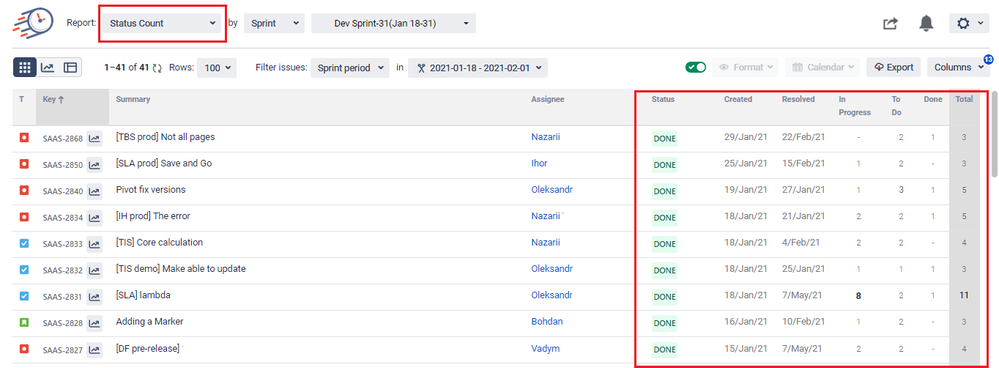Sort by Resolved column header
999x368 pixels.
[798, 99]
